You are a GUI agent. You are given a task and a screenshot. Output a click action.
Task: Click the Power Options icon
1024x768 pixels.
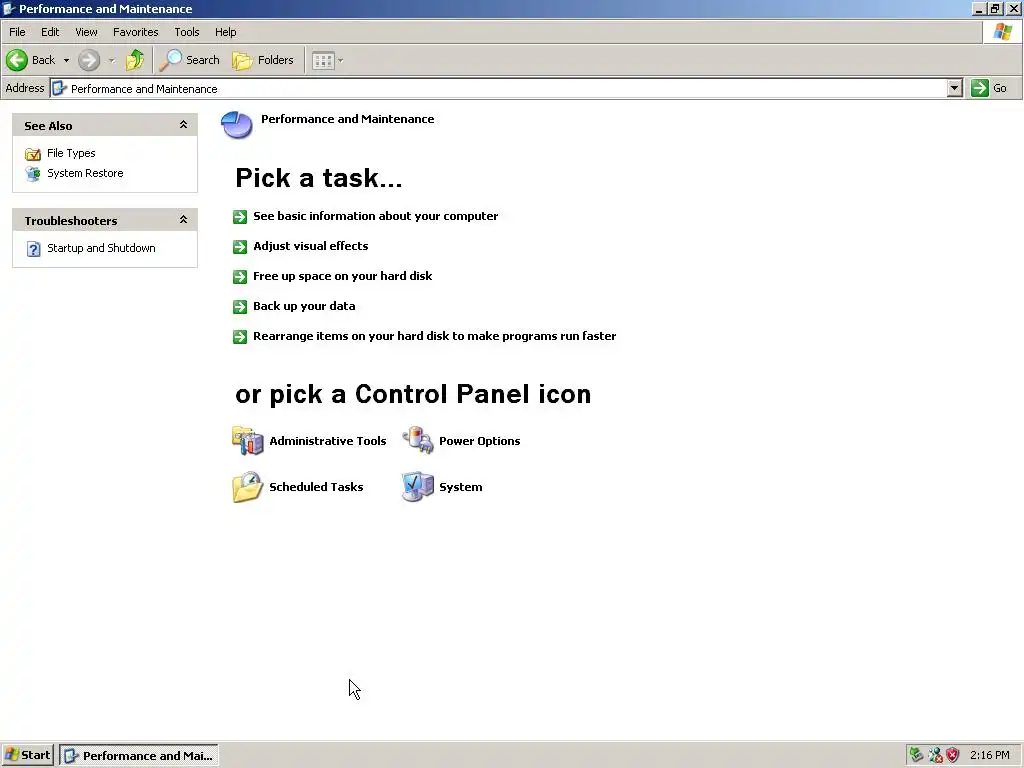click(x=418, y=440)
